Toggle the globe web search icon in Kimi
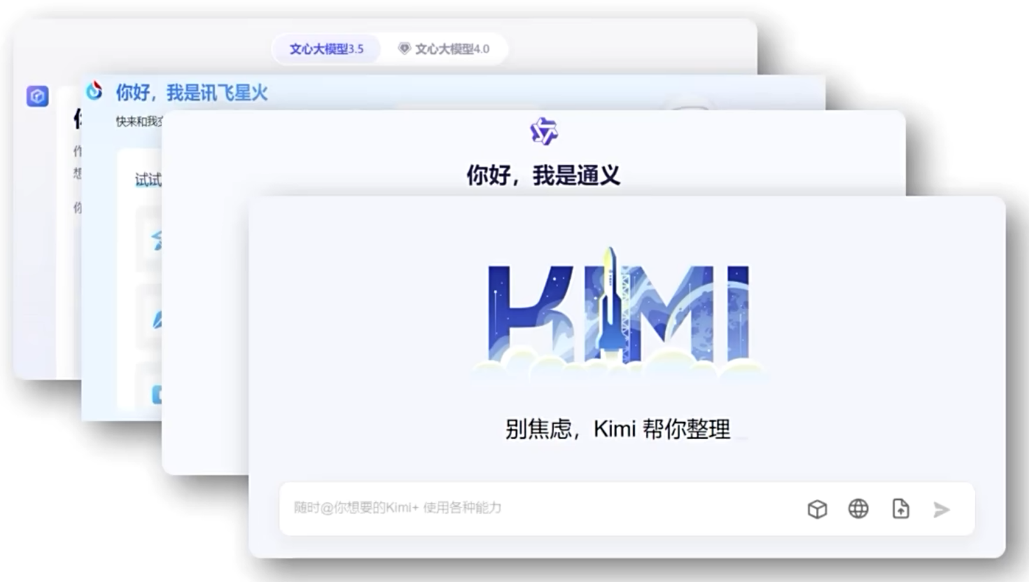This screenshot has width=1029, height=582. (x=858, y=509)
